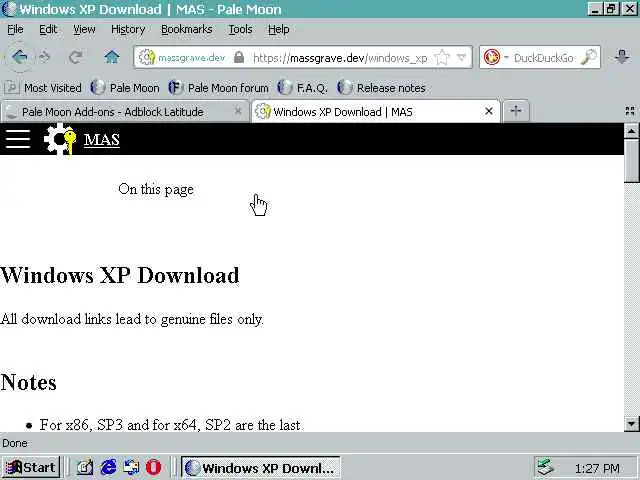Open the Release notes bookmark
Image resolution: width=640 pixels, height=480 pixels.
click(x=381, y=88)
